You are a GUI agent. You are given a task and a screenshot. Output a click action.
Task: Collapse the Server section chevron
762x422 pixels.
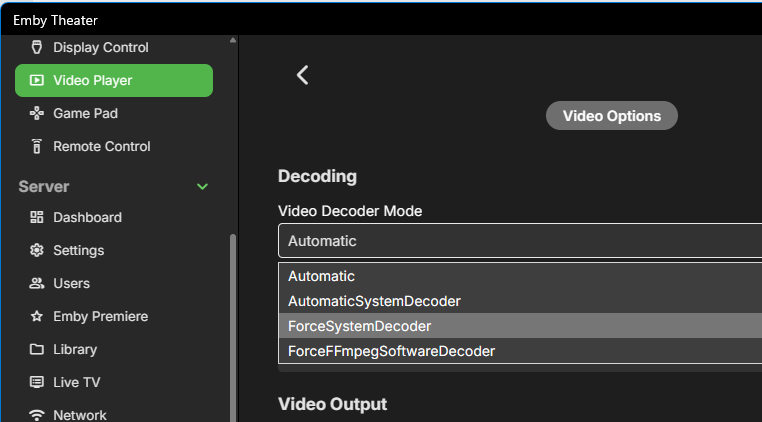tap(203, 187)
